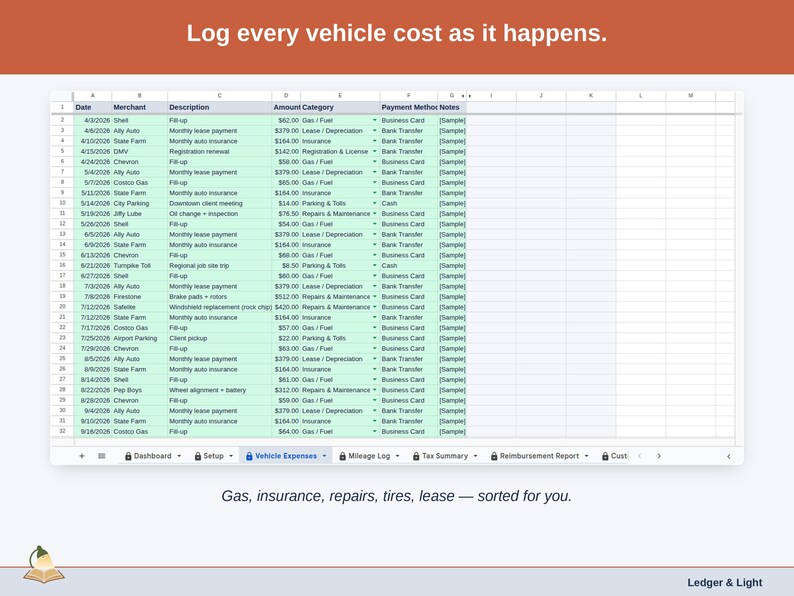
Task: Select the $14.00 amount cell
Action: click(x=286, y=203)
